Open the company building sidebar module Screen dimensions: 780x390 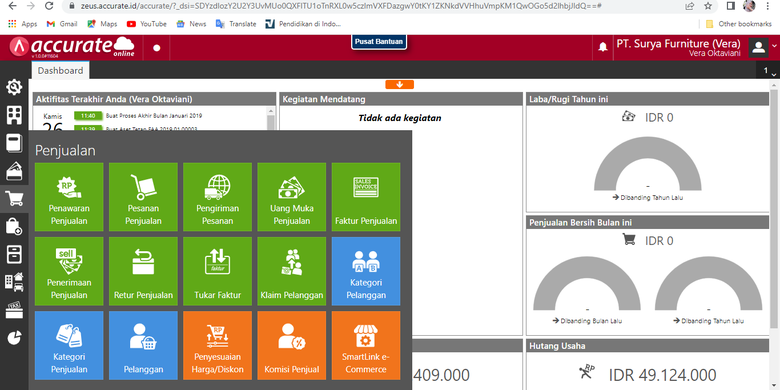pyautogui.click(x=14, y=115)
